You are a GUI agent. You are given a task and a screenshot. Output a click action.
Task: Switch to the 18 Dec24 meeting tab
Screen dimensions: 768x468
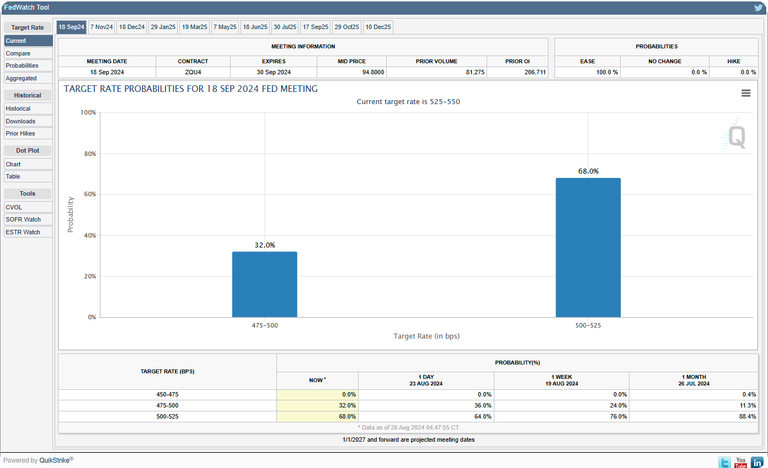click(x=132, y=26)
